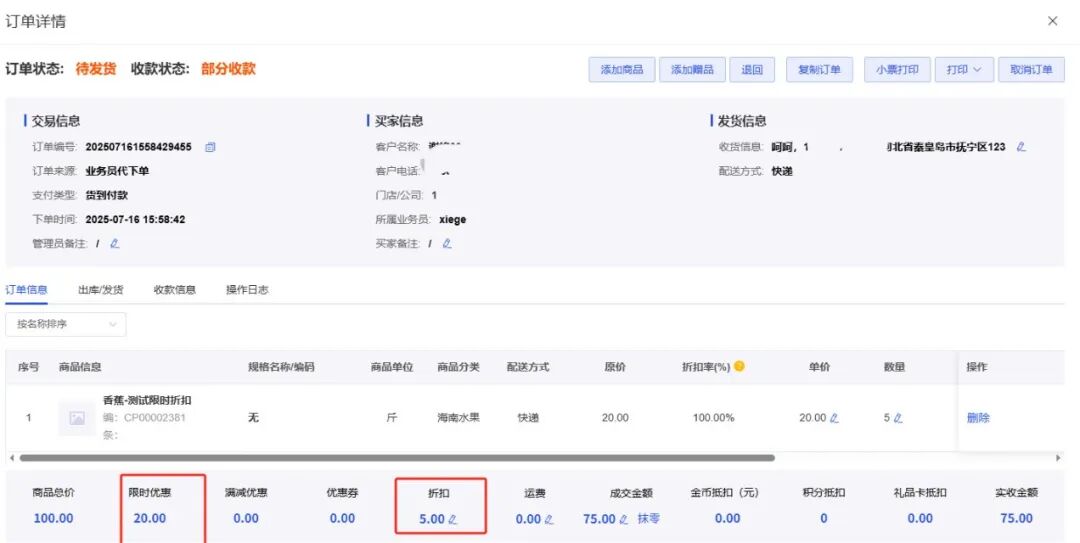Open the 打印 dropdown menu
Image resolution: width=1080 pixels, height=543 pixels.
(x=964, y=70)
